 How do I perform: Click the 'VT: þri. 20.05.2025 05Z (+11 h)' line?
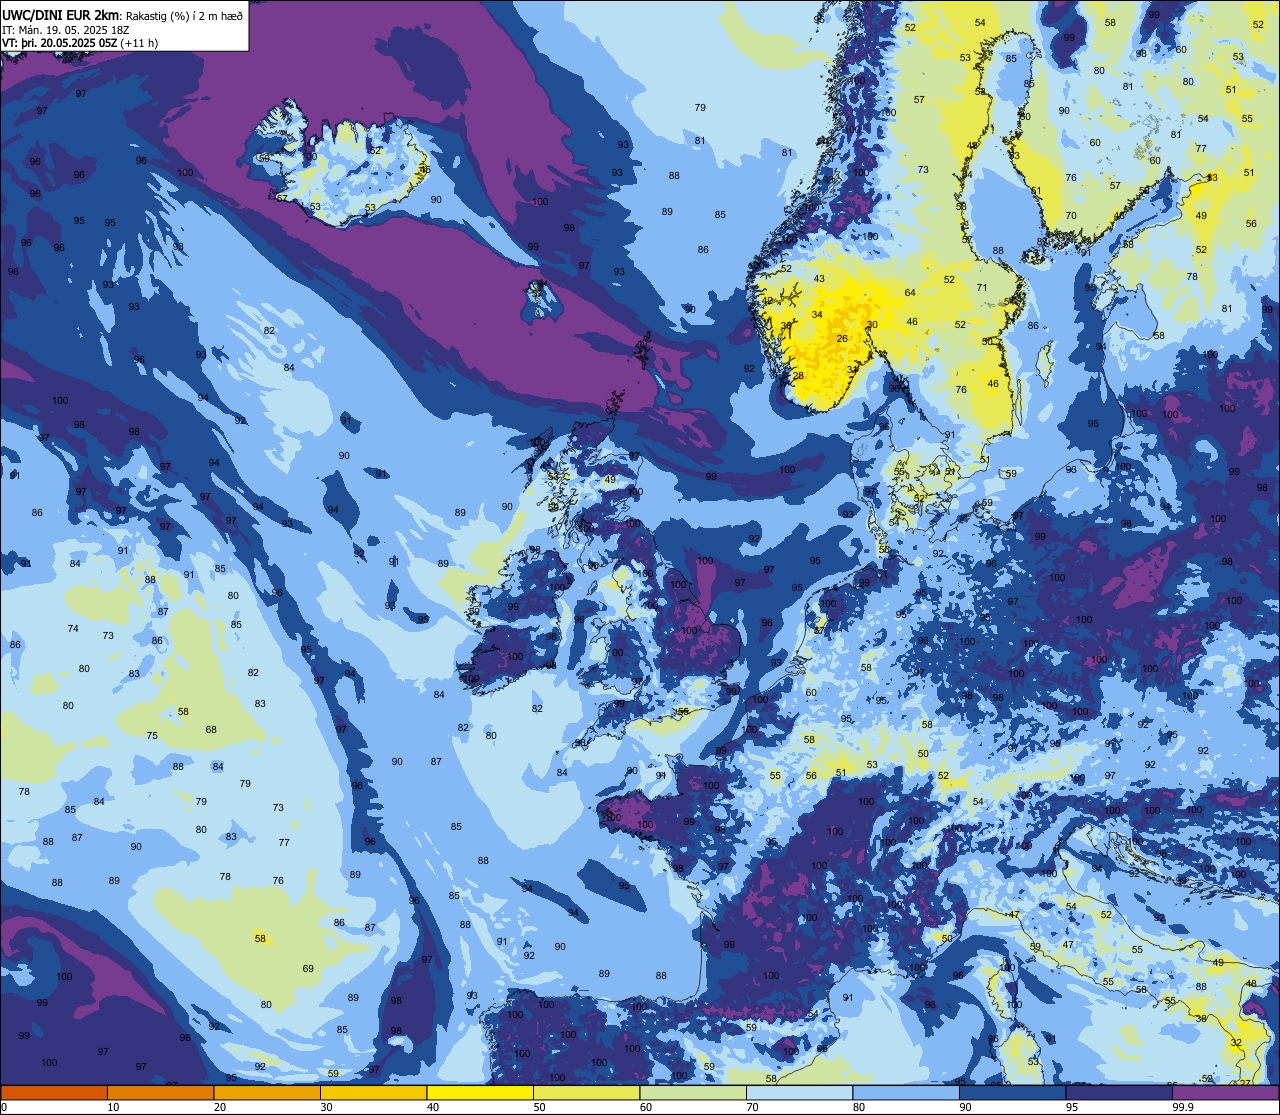[80, 43]
